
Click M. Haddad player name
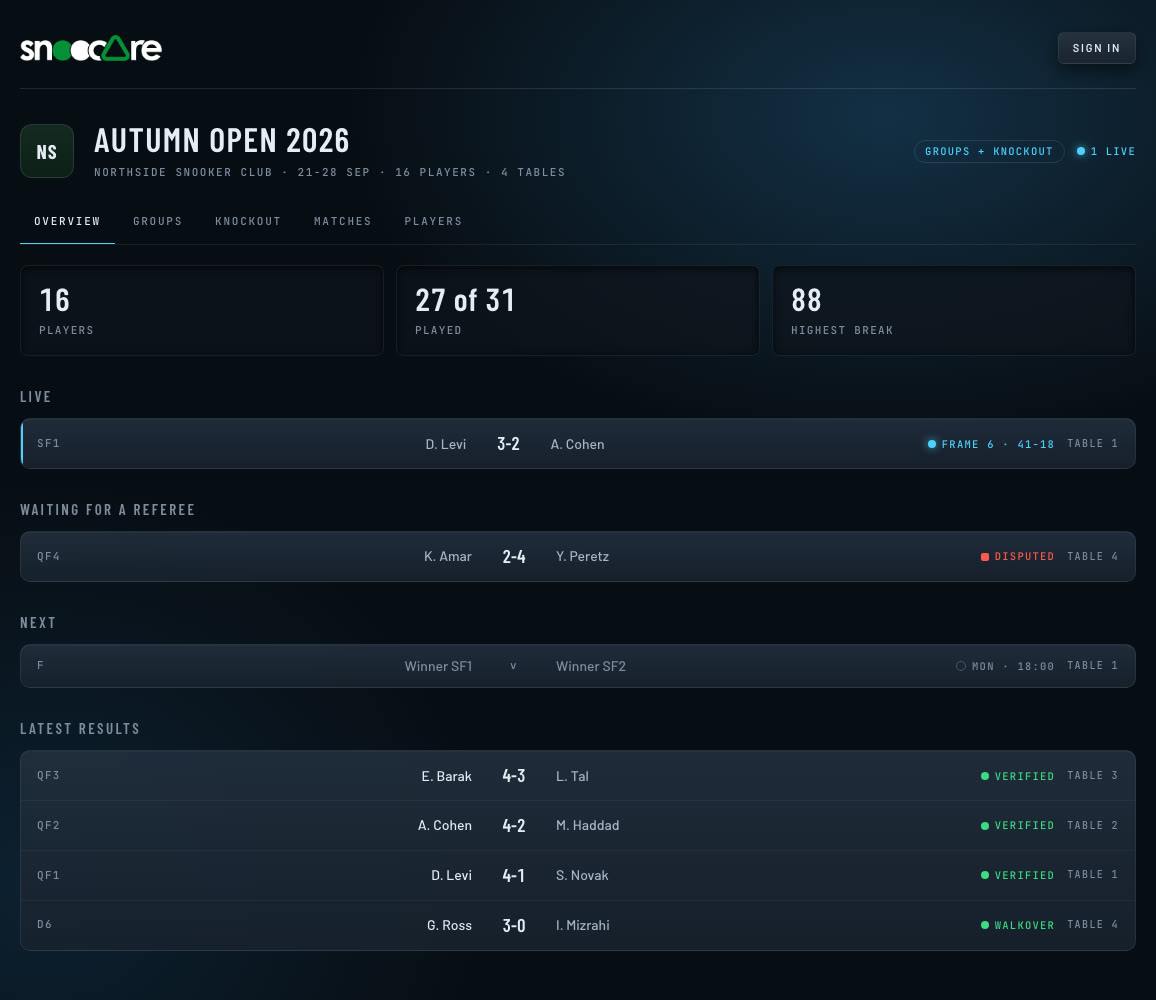pyautogui.click(x=588, y=825)
